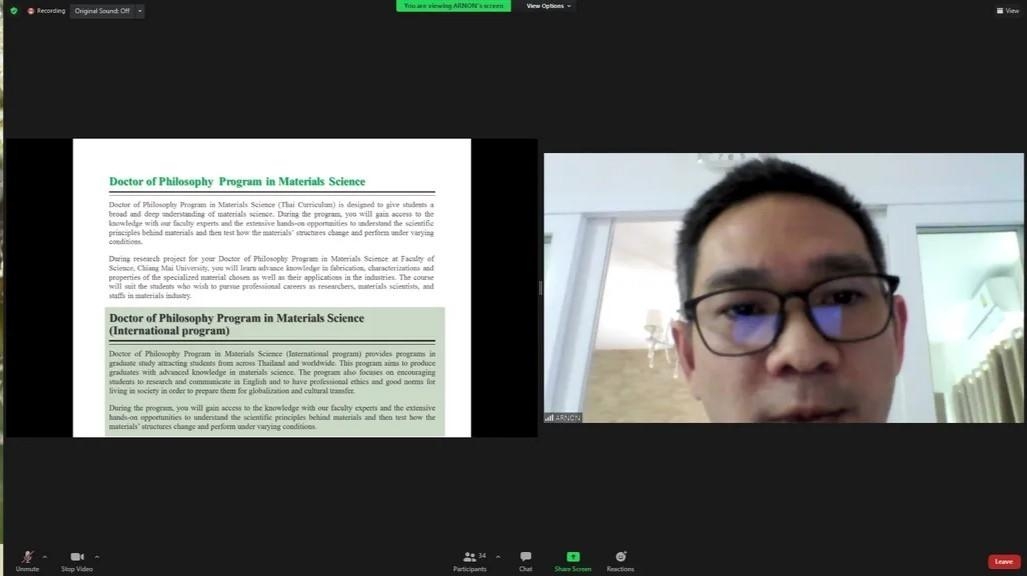Screen dimensions: 1027x576
Task: Leave the meeting
Action: [1003, 562]
